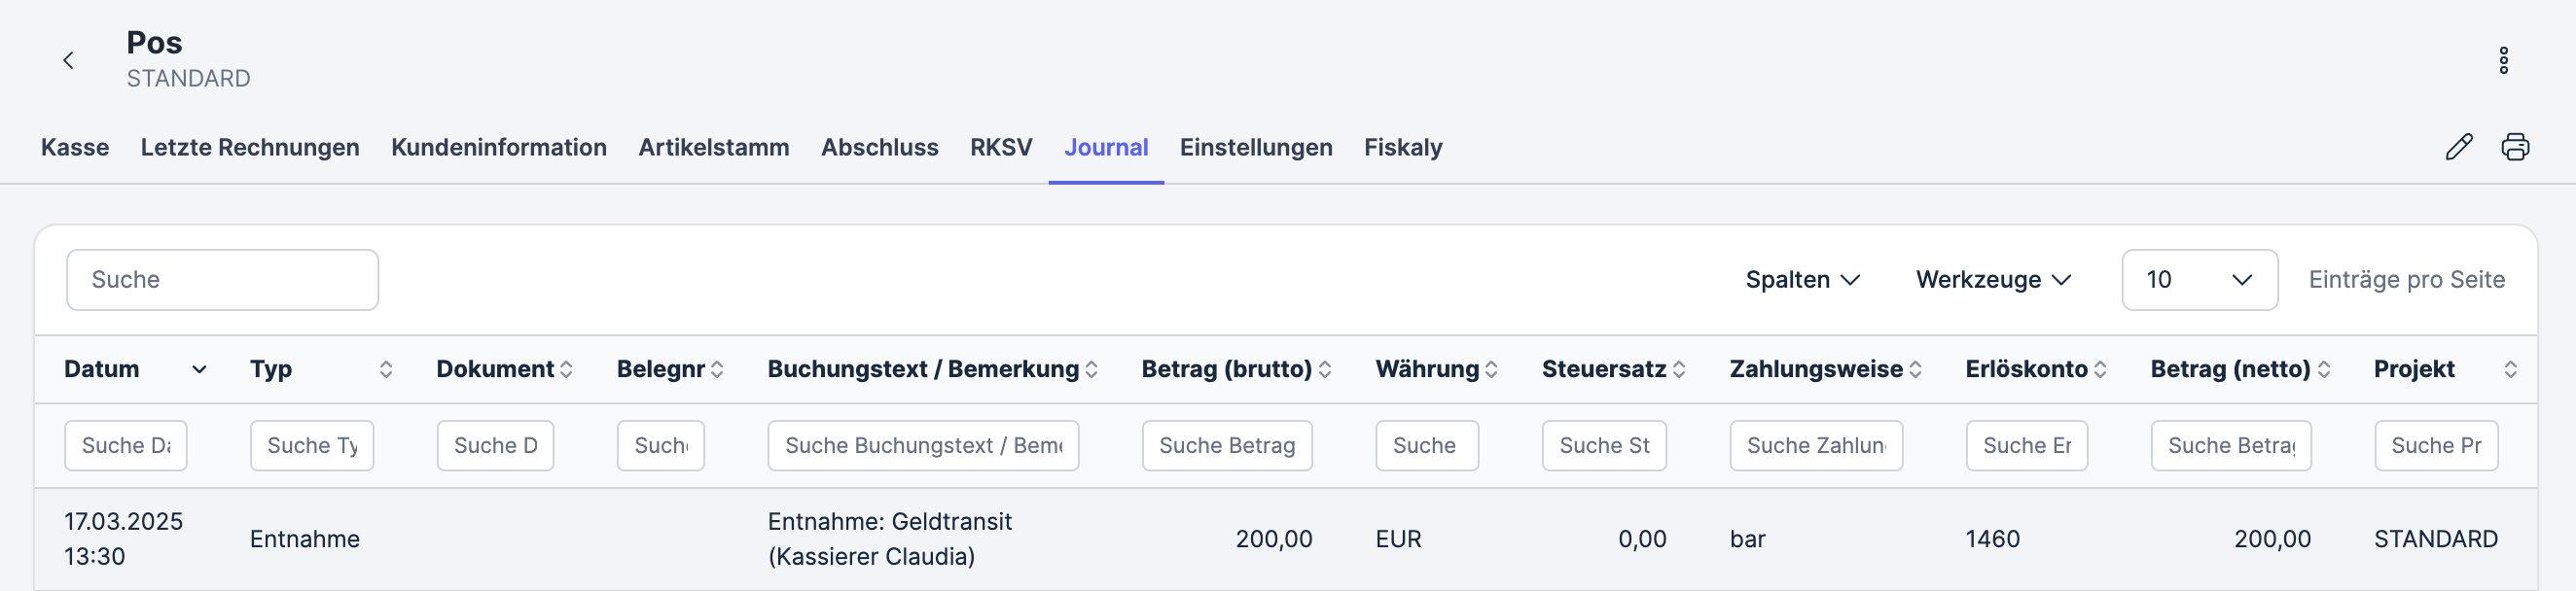This screenshot has width=2576, height=591.
Task: Sort by the Belegnr column arrows
Action: click(717, 370)
